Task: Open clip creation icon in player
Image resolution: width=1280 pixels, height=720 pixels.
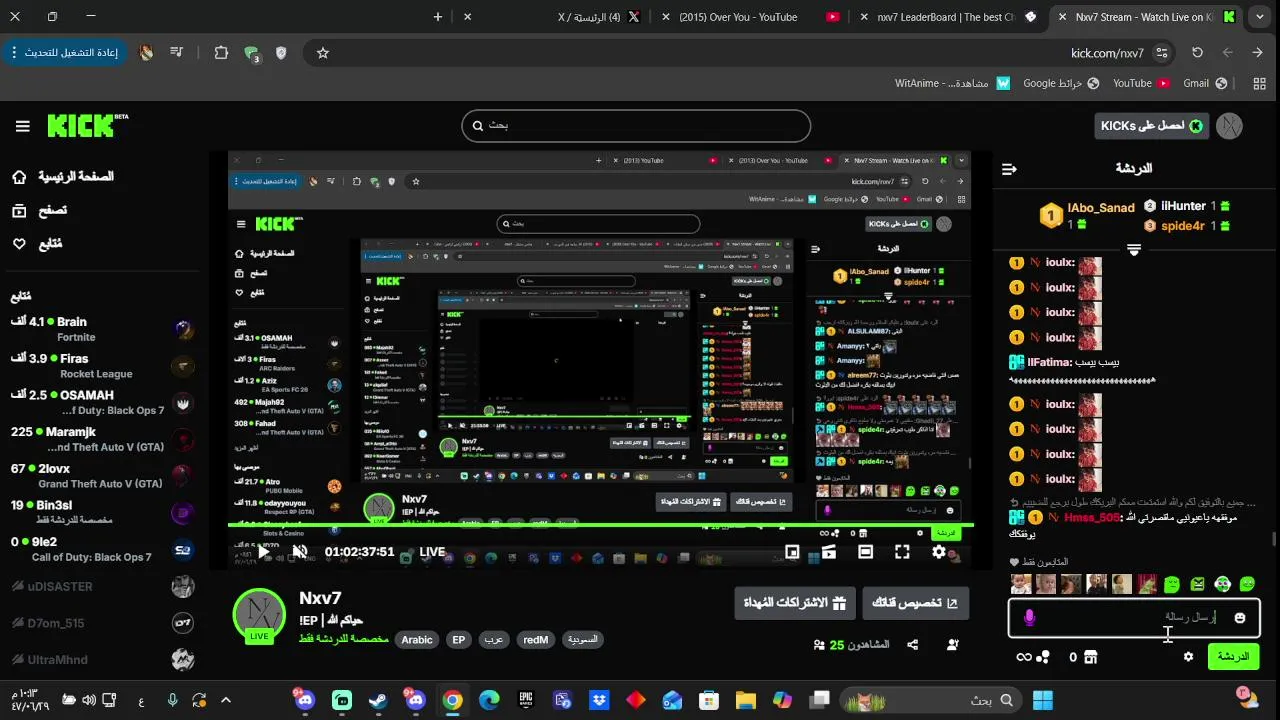Action: 829,552
